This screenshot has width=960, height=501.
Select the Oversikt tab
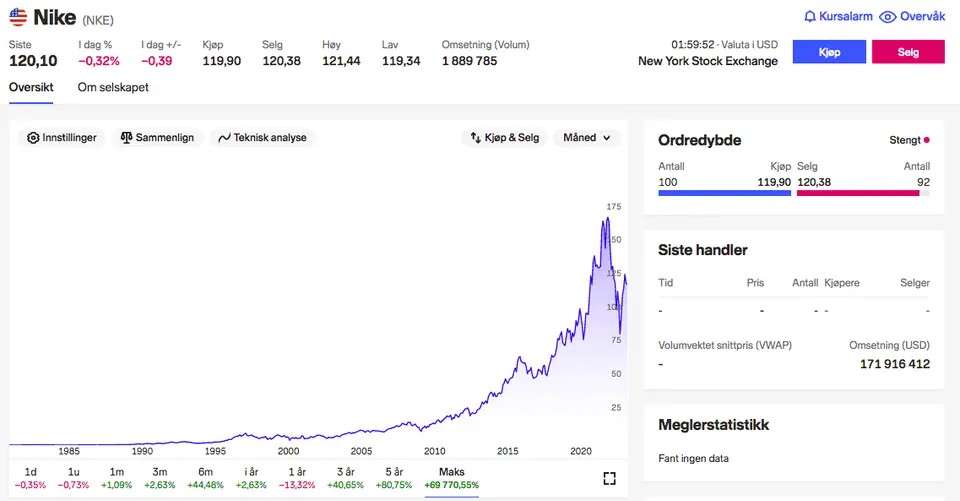pos(31,87)
